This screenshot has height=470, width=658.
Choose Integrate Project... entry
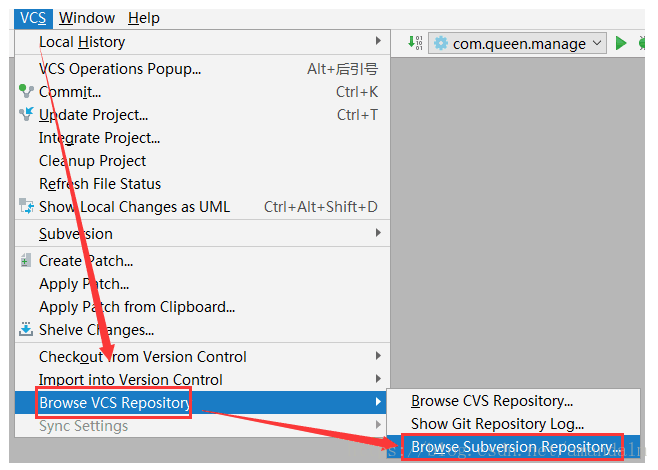pos(202,138)
